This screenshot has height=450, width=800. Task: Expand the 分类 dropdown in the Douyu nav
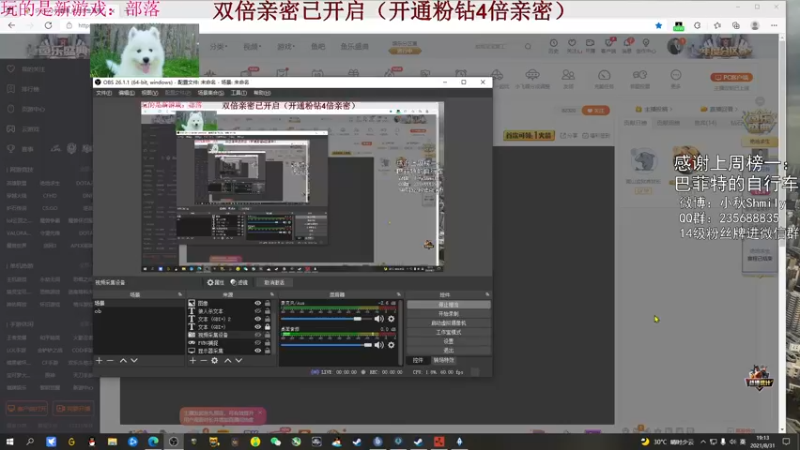coord(218,46)
